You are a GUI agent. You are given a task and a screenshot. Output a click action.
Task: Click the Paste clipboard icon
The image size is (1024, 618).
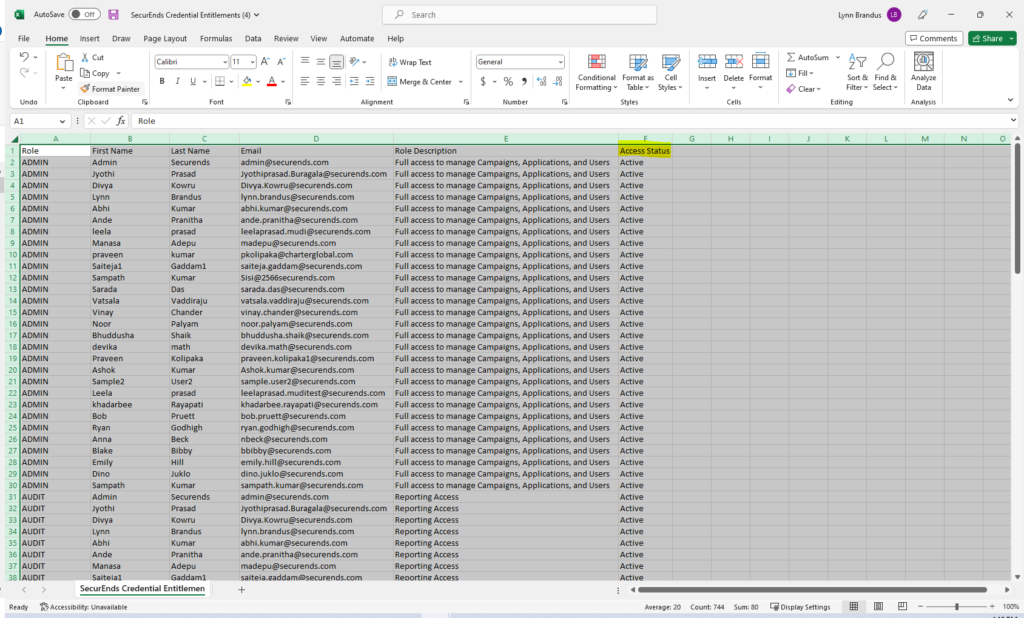point(63,63)
